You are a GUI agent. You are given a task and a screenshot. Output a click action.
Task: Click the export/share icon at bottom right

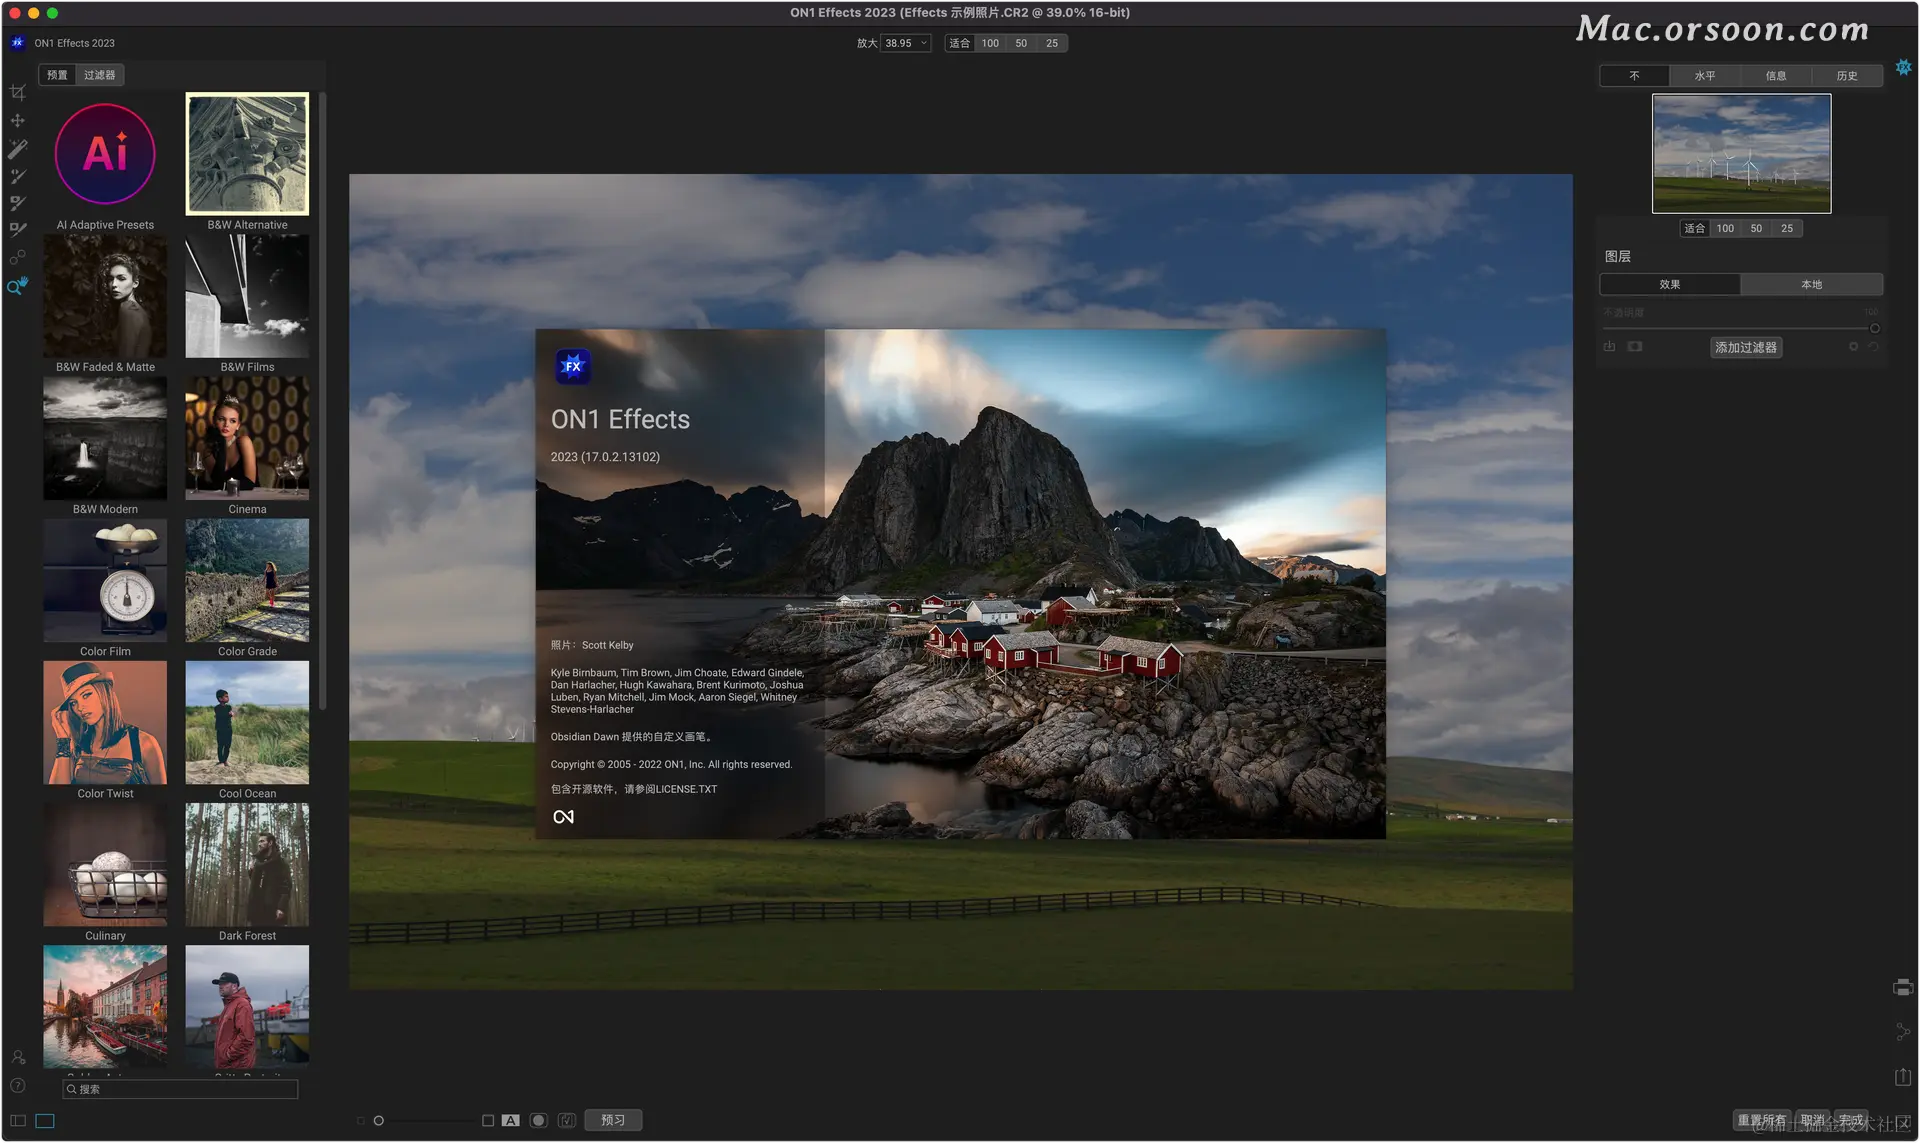point(1902,1077)
